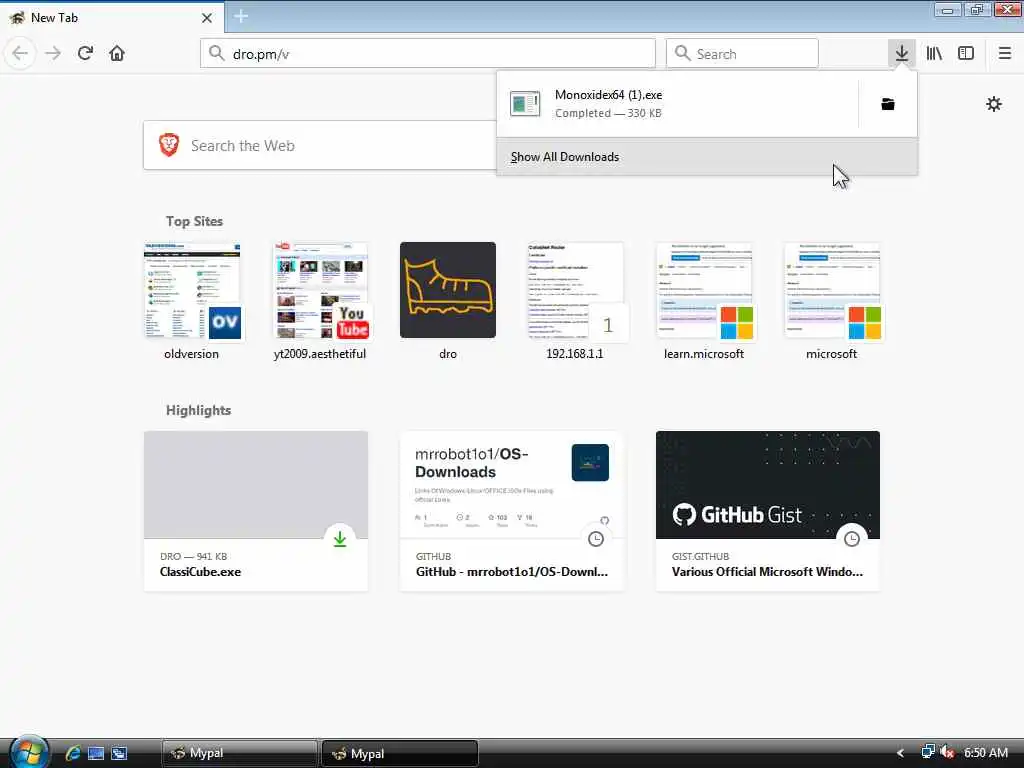Open the yt2009.aesthetiful top site
The height and width of the screenshot is (768, 1024).
(x=320, y=302)
